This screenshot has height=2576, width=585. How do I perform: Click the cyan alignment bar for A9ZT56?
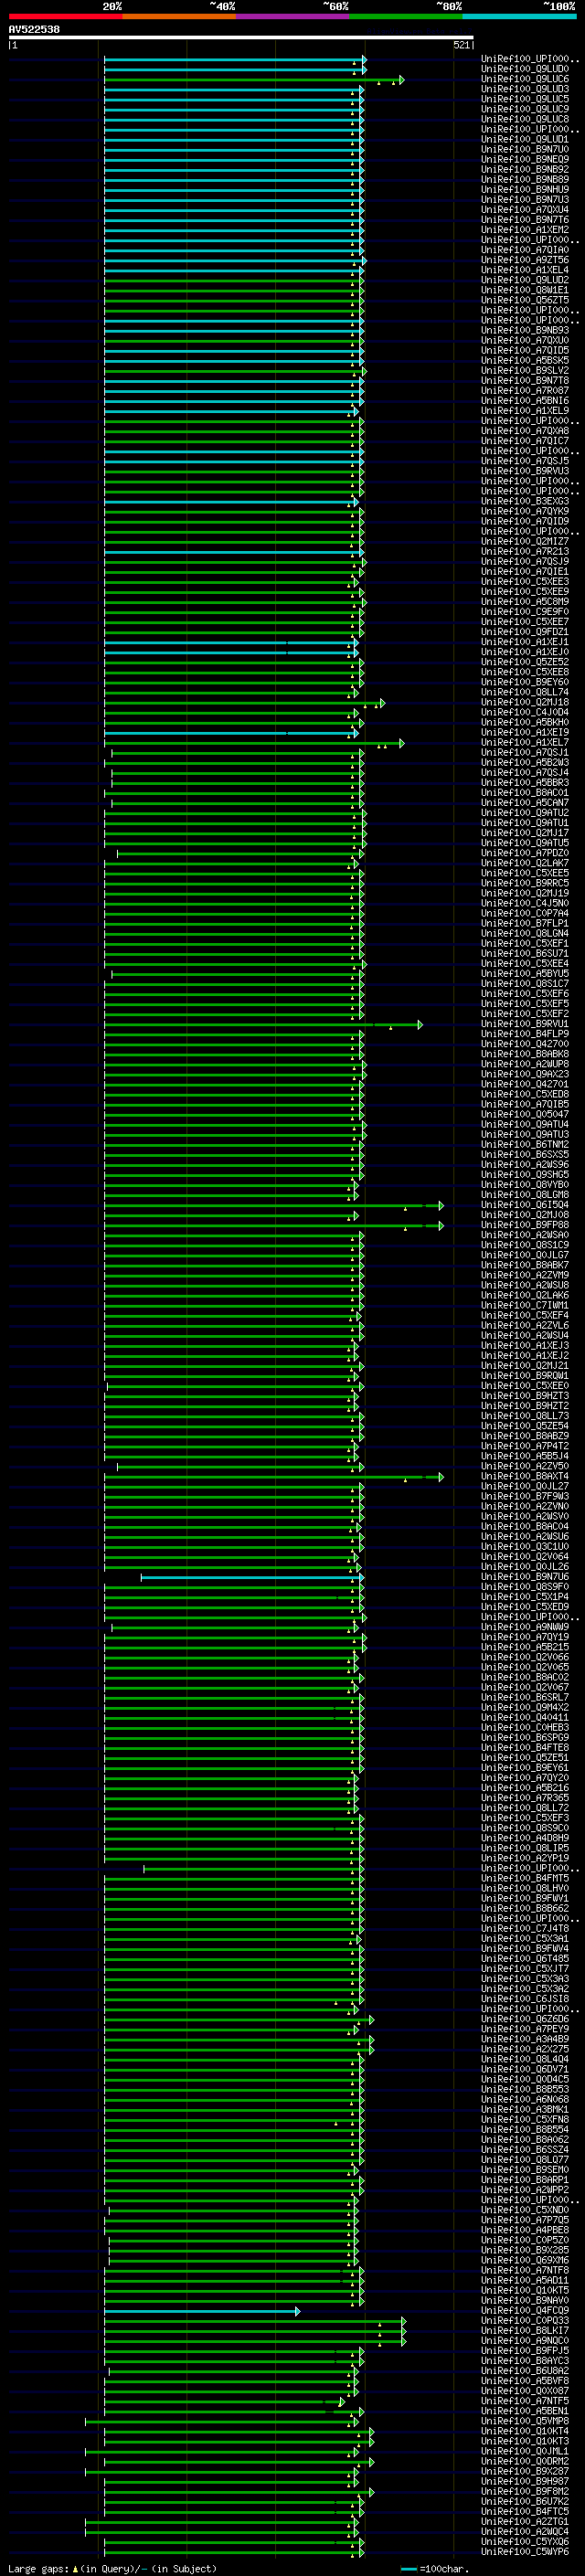pos(235,260)
